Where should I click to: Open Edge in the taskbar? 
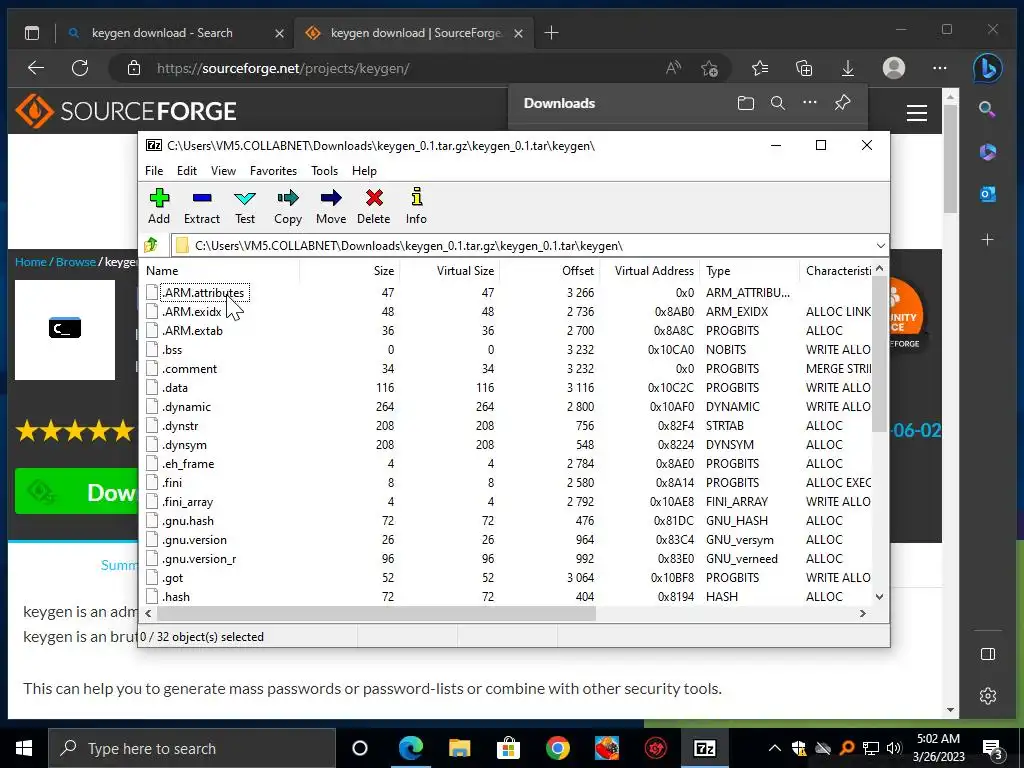[x=410, y=748]
